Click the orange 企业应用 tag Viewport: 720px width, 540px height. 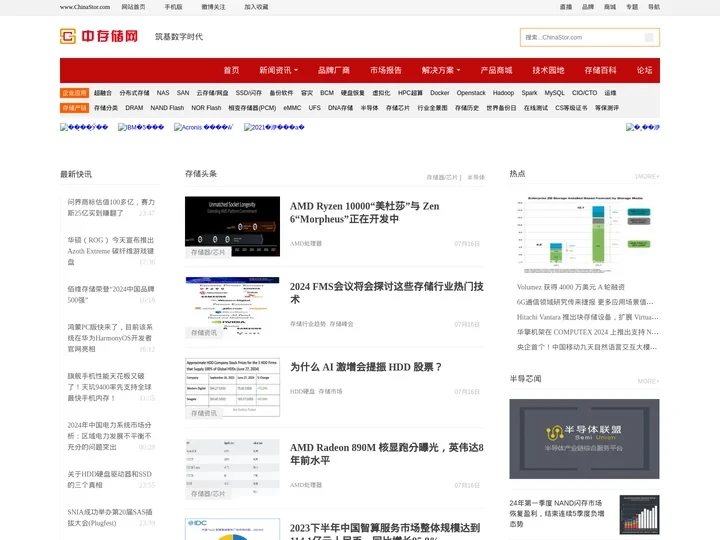coord(74,93)
